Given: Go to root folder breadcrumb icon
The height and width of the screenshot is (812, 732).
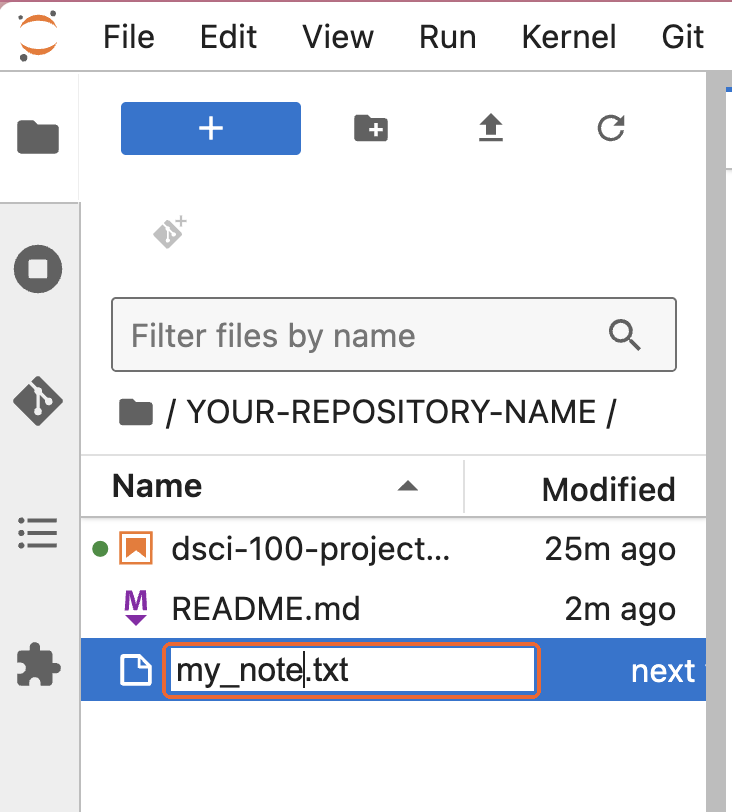Looking at the screenshot, I should click(x=136, y=412).
